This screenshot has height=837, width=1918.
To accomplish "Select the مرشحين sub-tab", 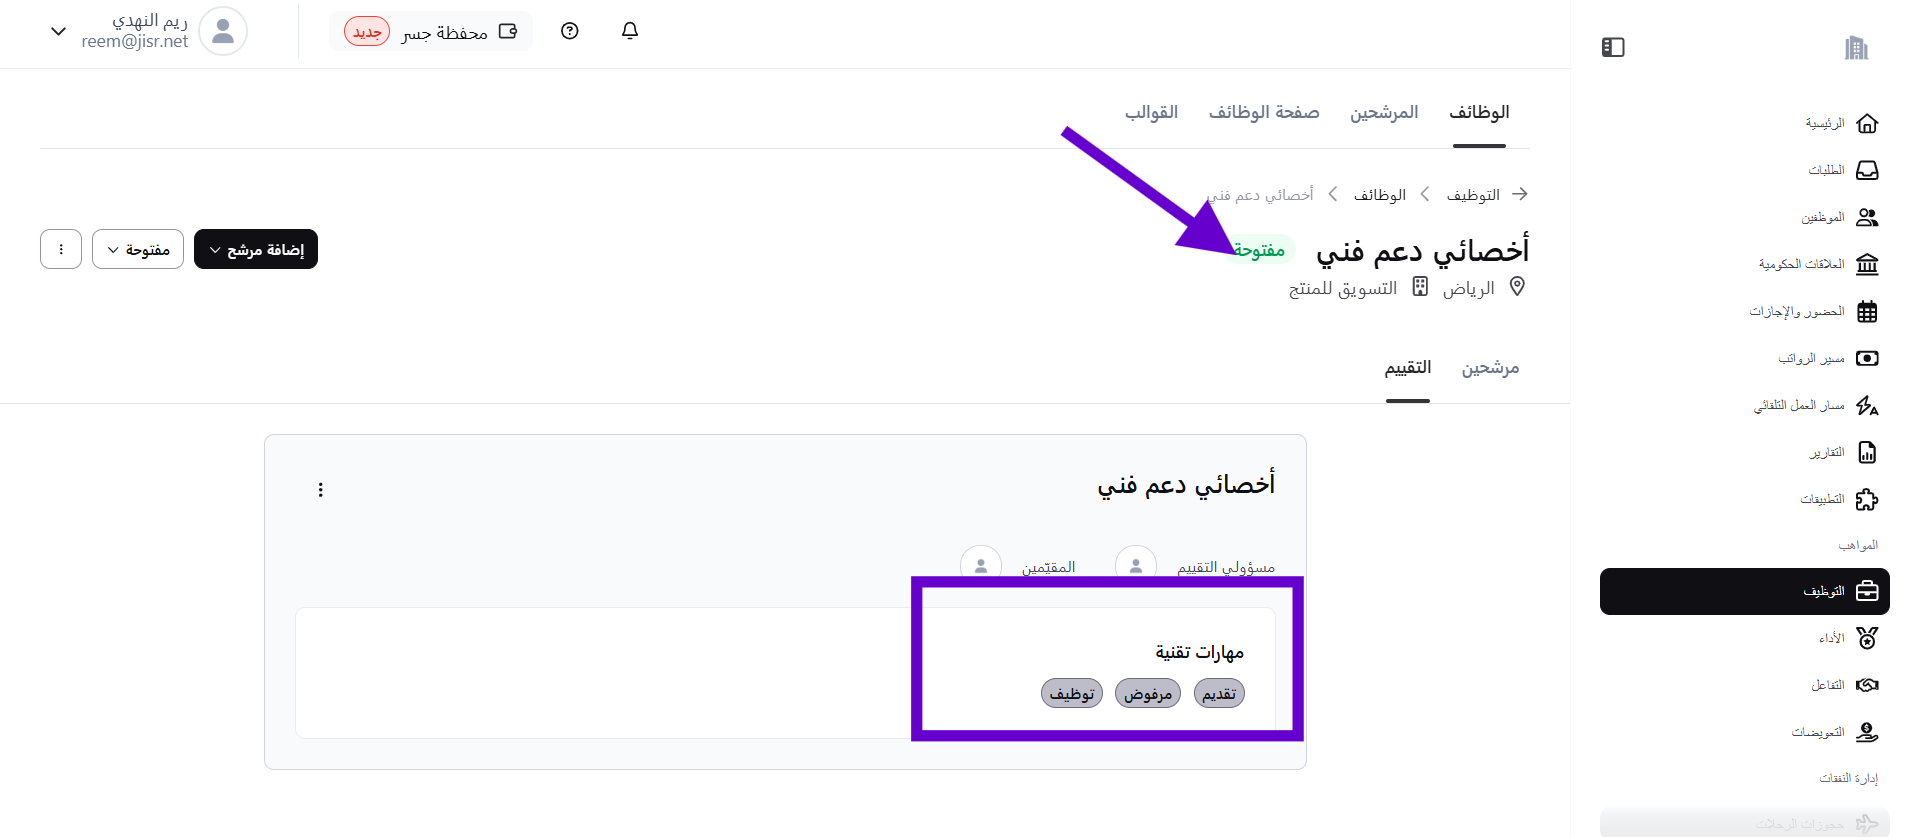I will [1490, 368].
